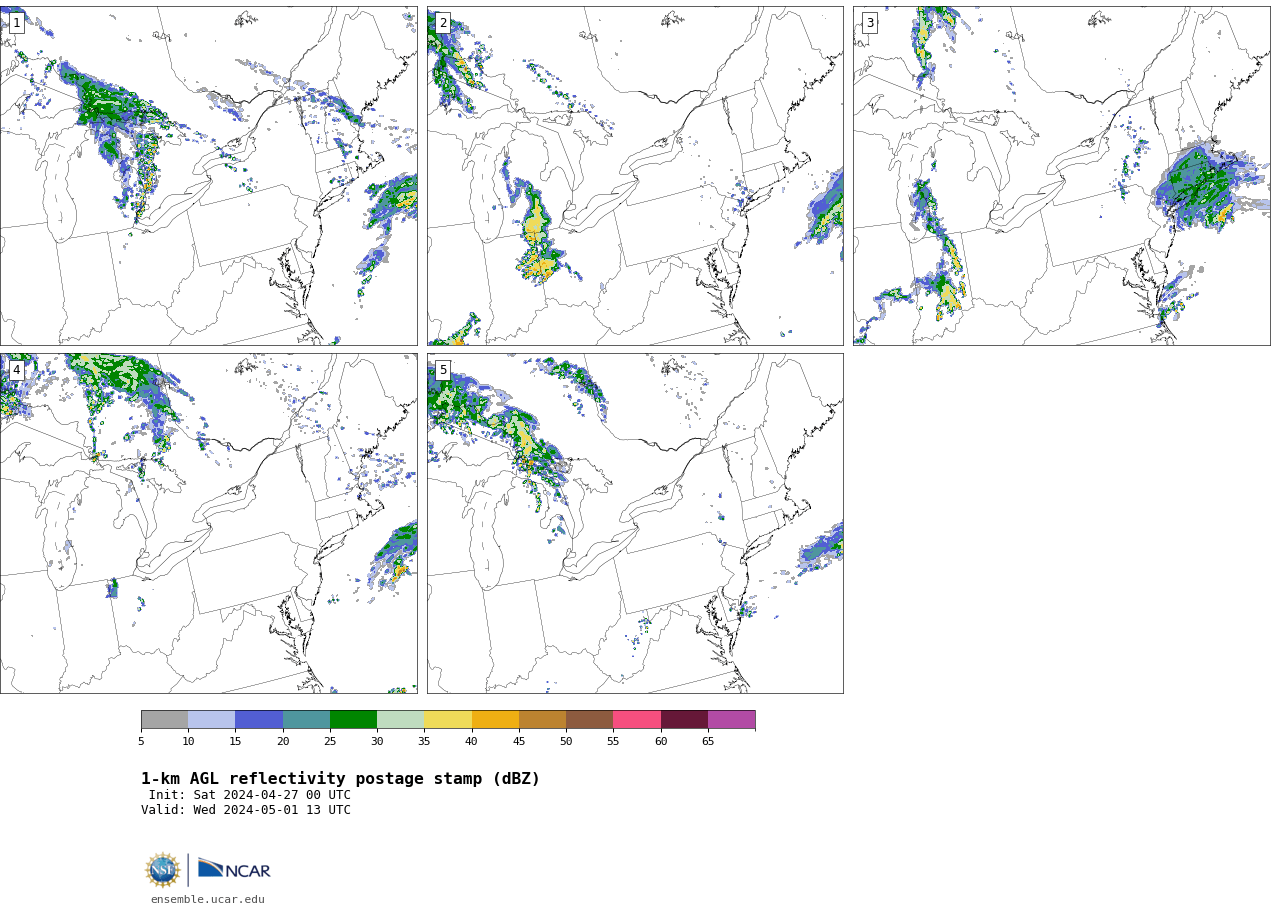Image resolution: width=1280 pixels, height=910 pixels.
Task: Click the colorbar tick label 10
Action: 188,741
